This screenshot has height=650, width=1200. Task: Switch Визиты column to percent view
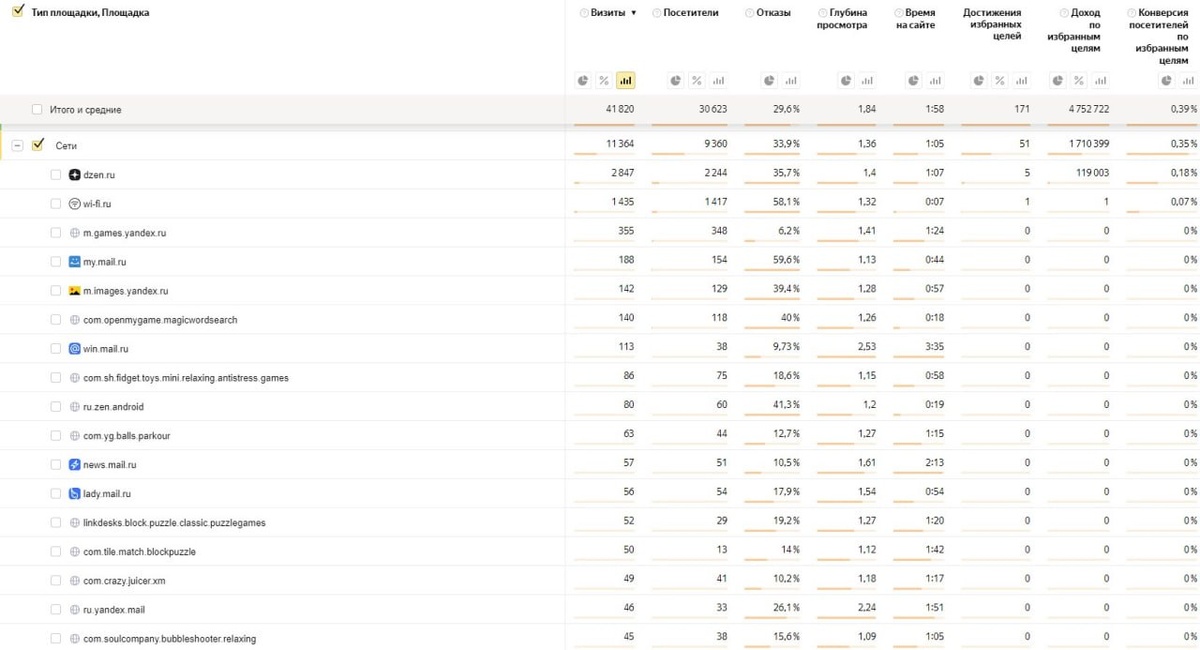coord(604,80)
